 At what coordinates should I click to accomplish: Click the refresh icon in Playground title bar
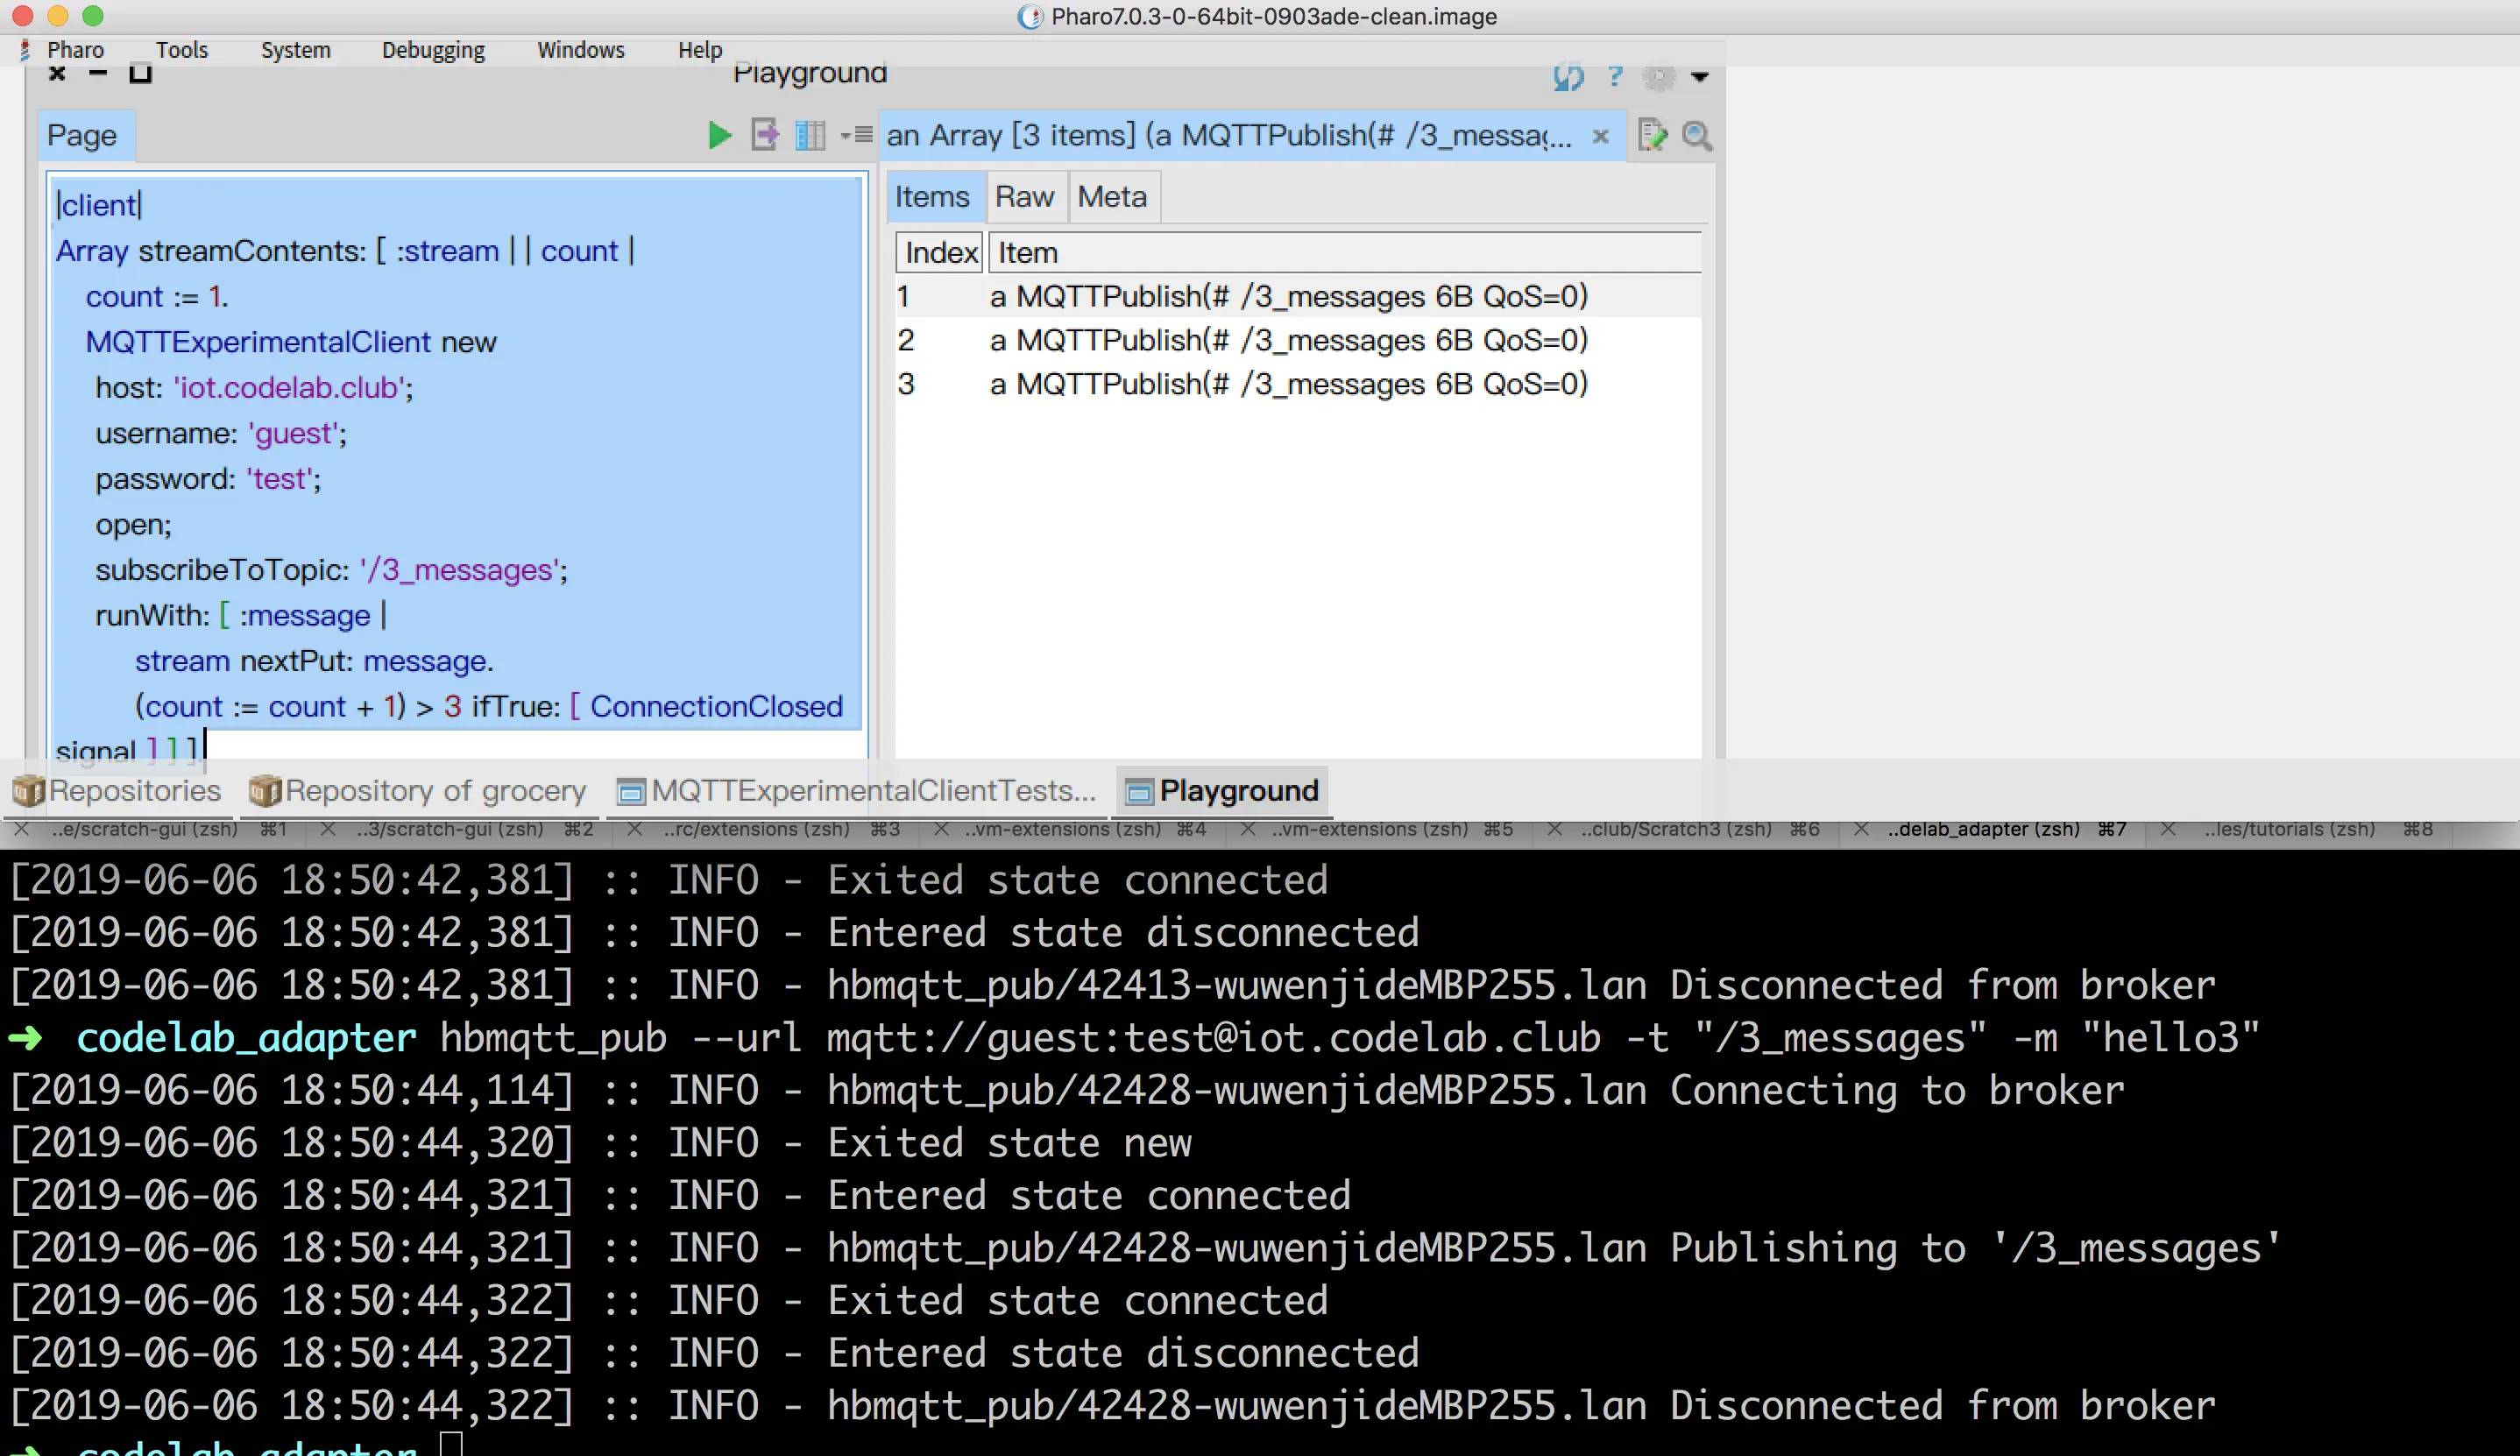pyautogui.click(x=1568, y=77)
